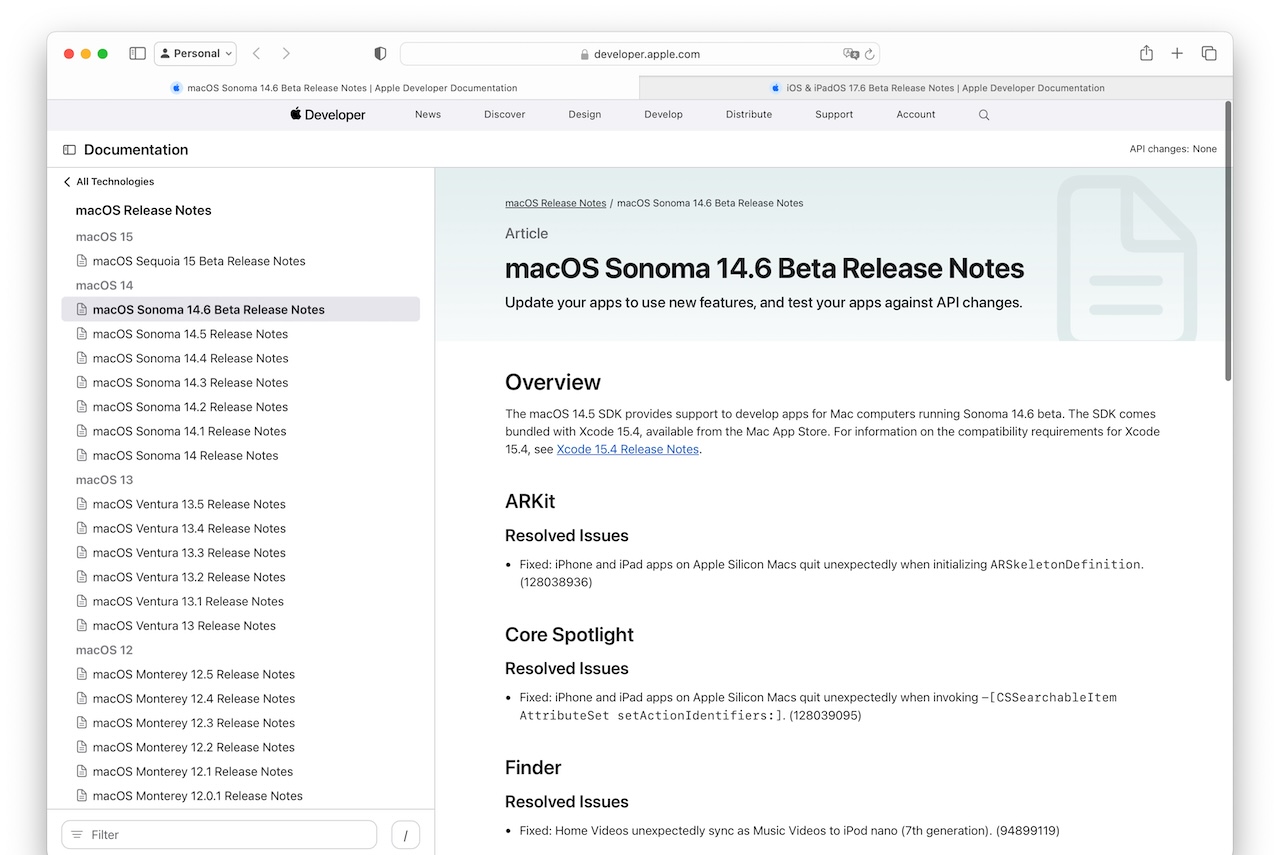Open the Support menu
The image size is (1280, 855).
click(834, 115)
